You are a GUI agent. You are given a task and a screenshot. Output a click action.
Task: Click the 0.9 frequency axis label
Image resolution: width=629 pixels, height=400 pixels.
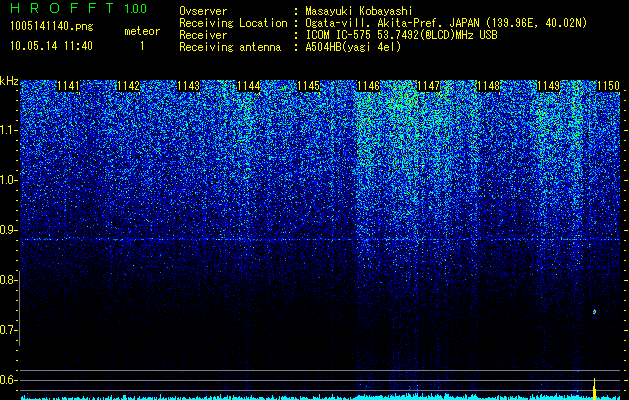(x=8, y=230)
